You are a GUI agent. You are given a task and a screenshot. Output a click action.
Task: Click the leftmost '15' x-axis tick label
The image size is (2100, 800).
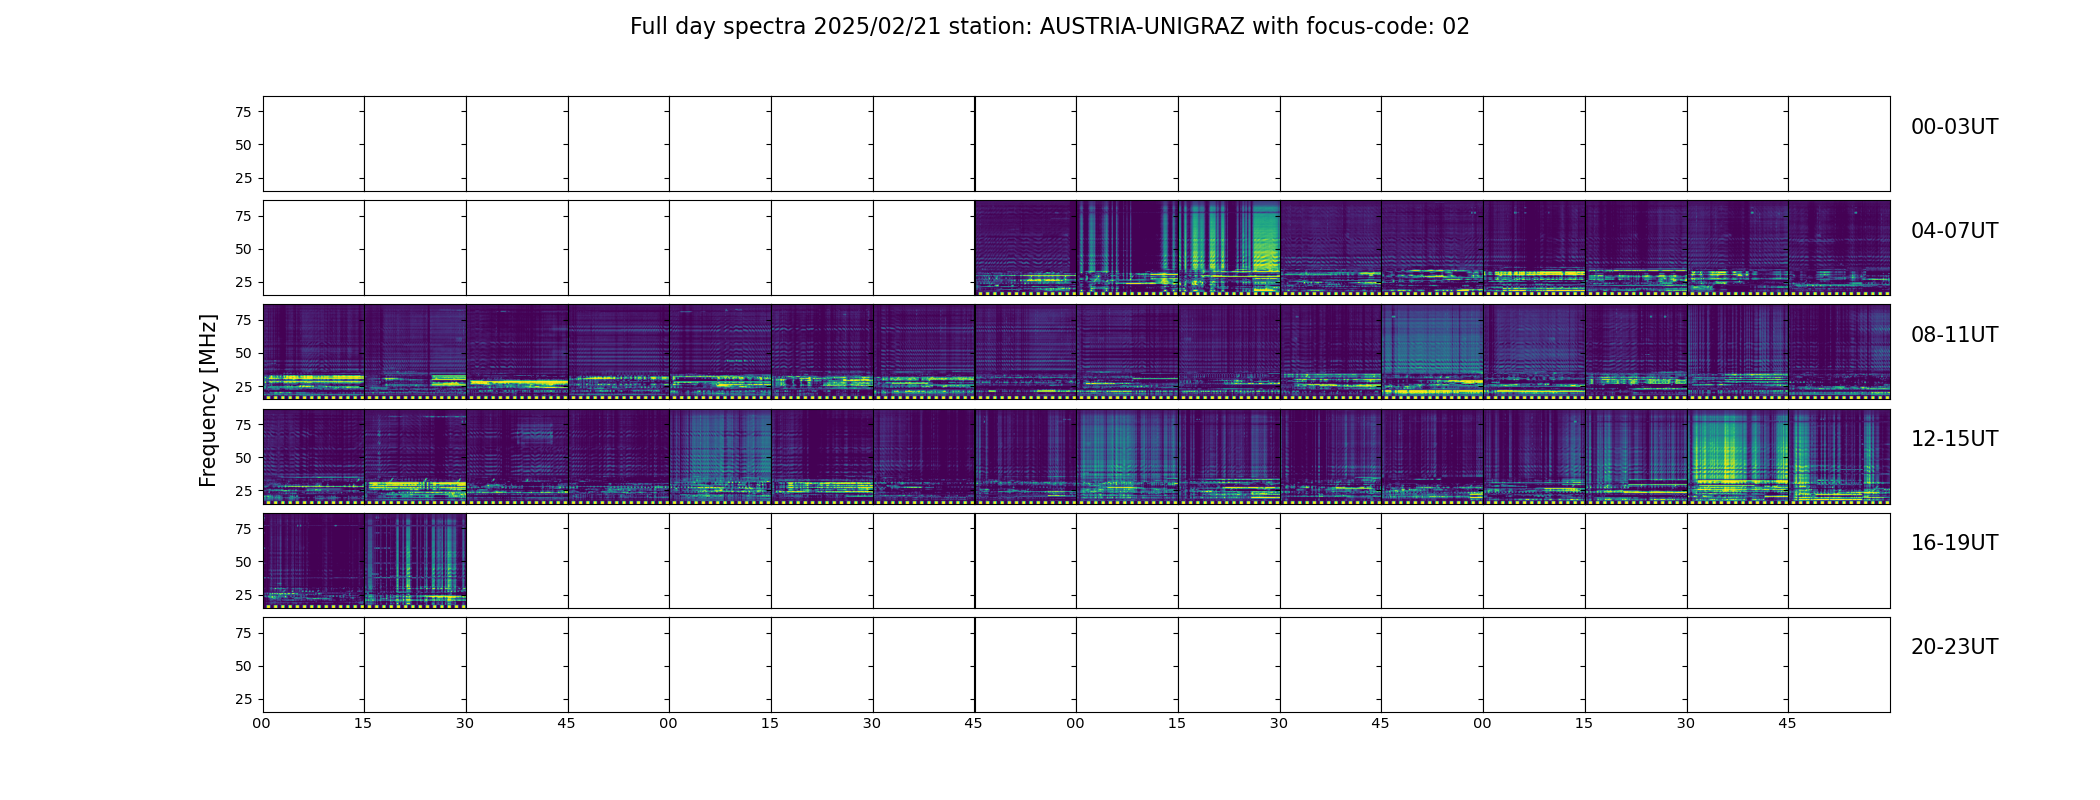tap(363, 723)
